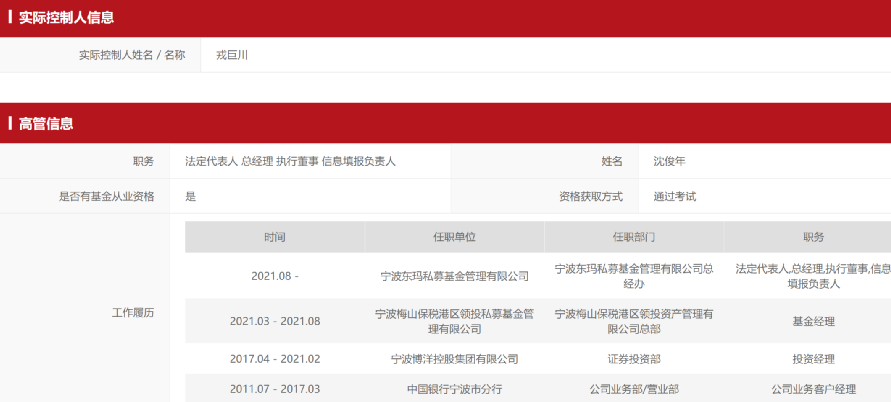Click the 中国银行宁波市分行 employer cell
This screenshot has height=402, width=891.
[454, 388]
